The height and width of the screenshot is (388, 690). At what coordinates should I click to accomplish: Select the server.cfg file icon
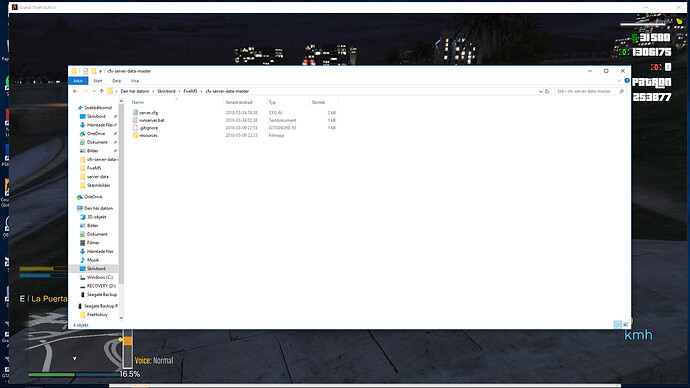pos(135,113)
